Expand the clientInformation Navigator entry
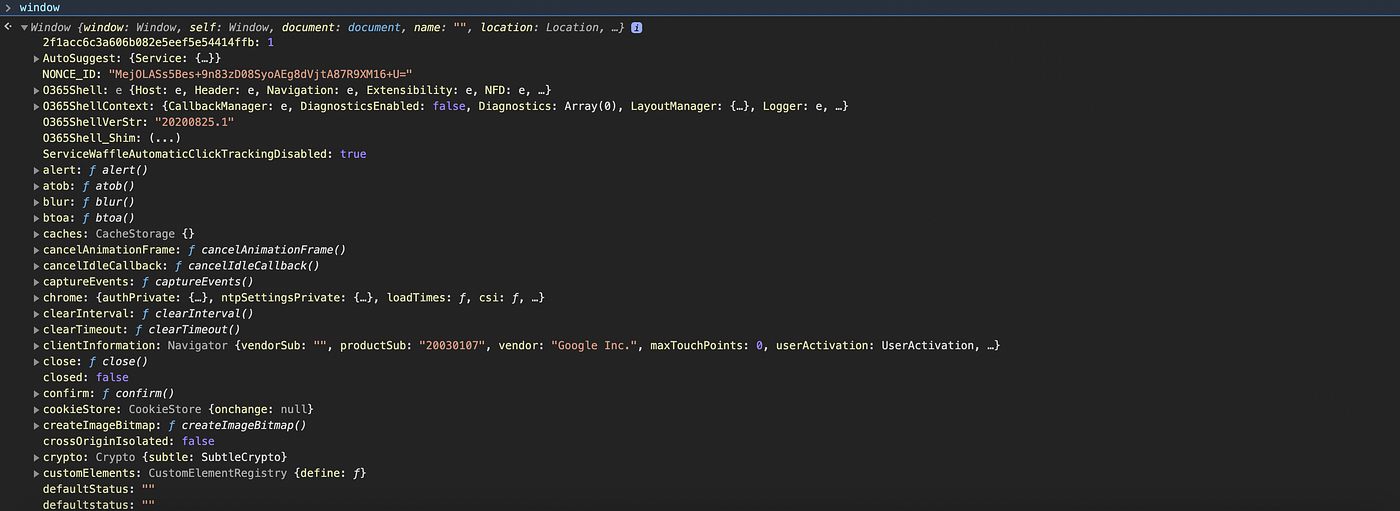 (x=36, y=346)
